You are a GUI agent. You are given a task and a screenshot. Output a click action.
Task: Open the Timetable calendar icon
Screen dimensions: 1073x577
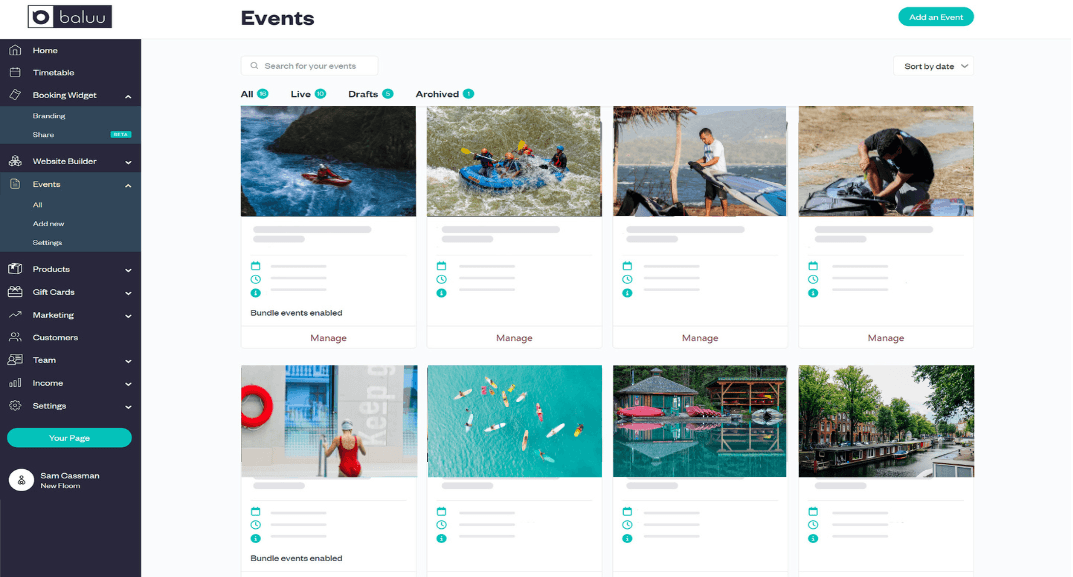tap(15, 73)
